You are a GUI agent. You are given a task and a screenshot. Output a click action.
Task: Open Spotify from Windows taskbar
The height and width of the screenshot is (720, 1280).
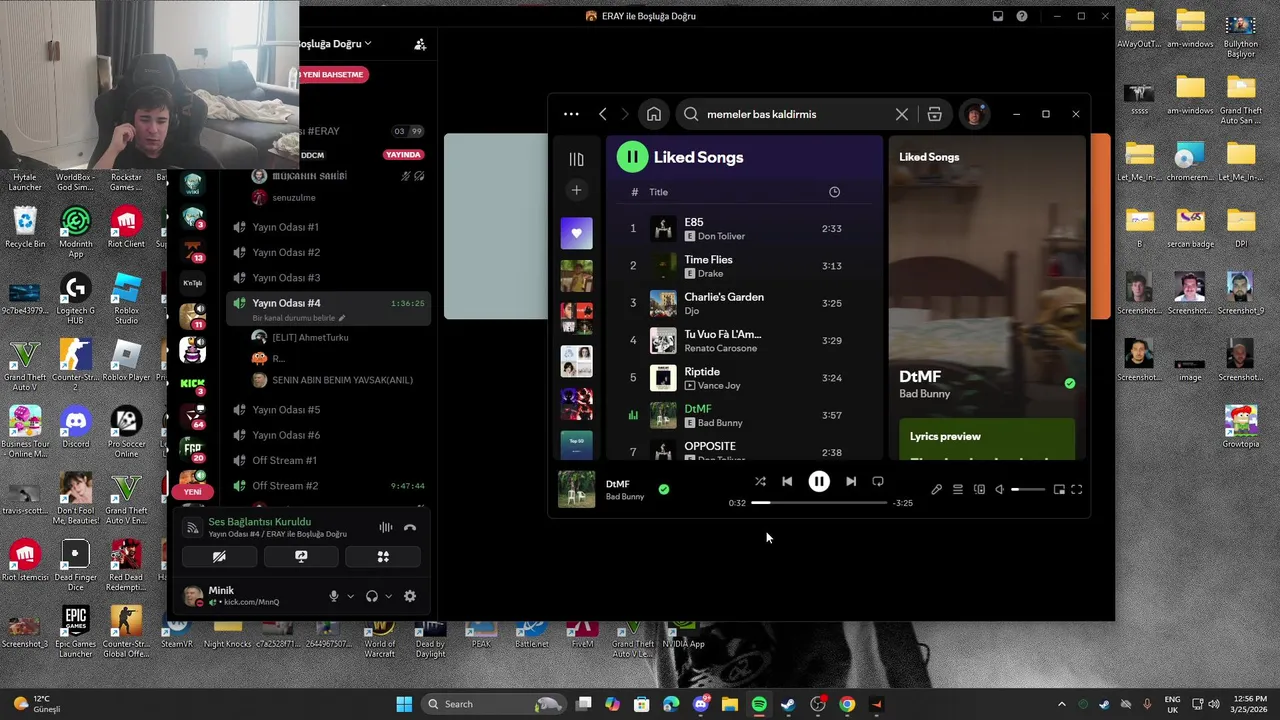(759, 704)
